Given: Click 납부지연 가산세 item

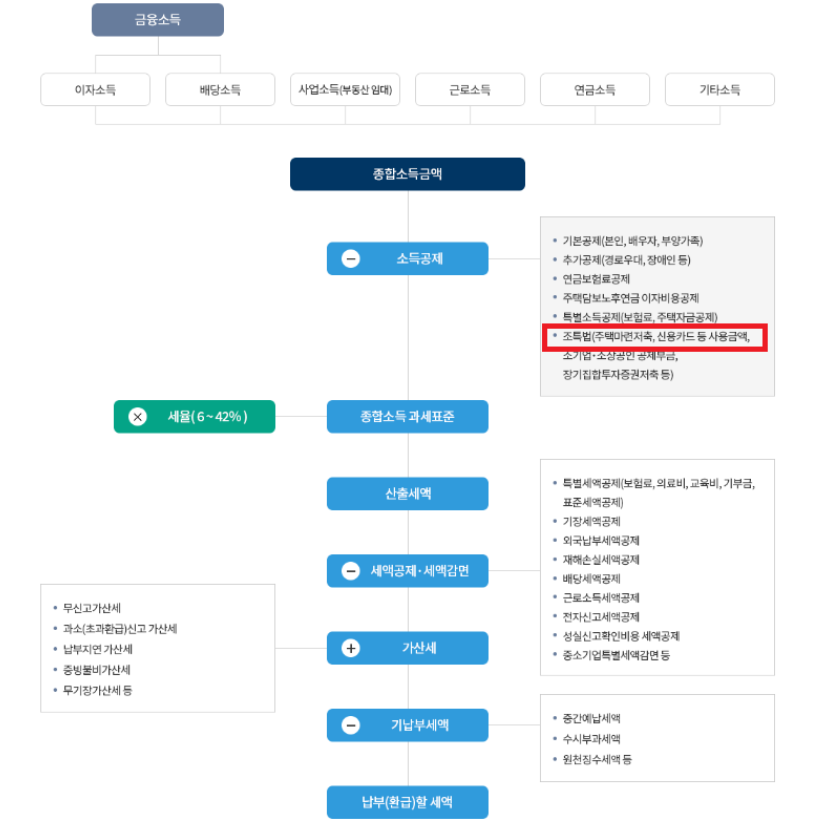Looking at the screenshot, I should (x=98, y=650).
